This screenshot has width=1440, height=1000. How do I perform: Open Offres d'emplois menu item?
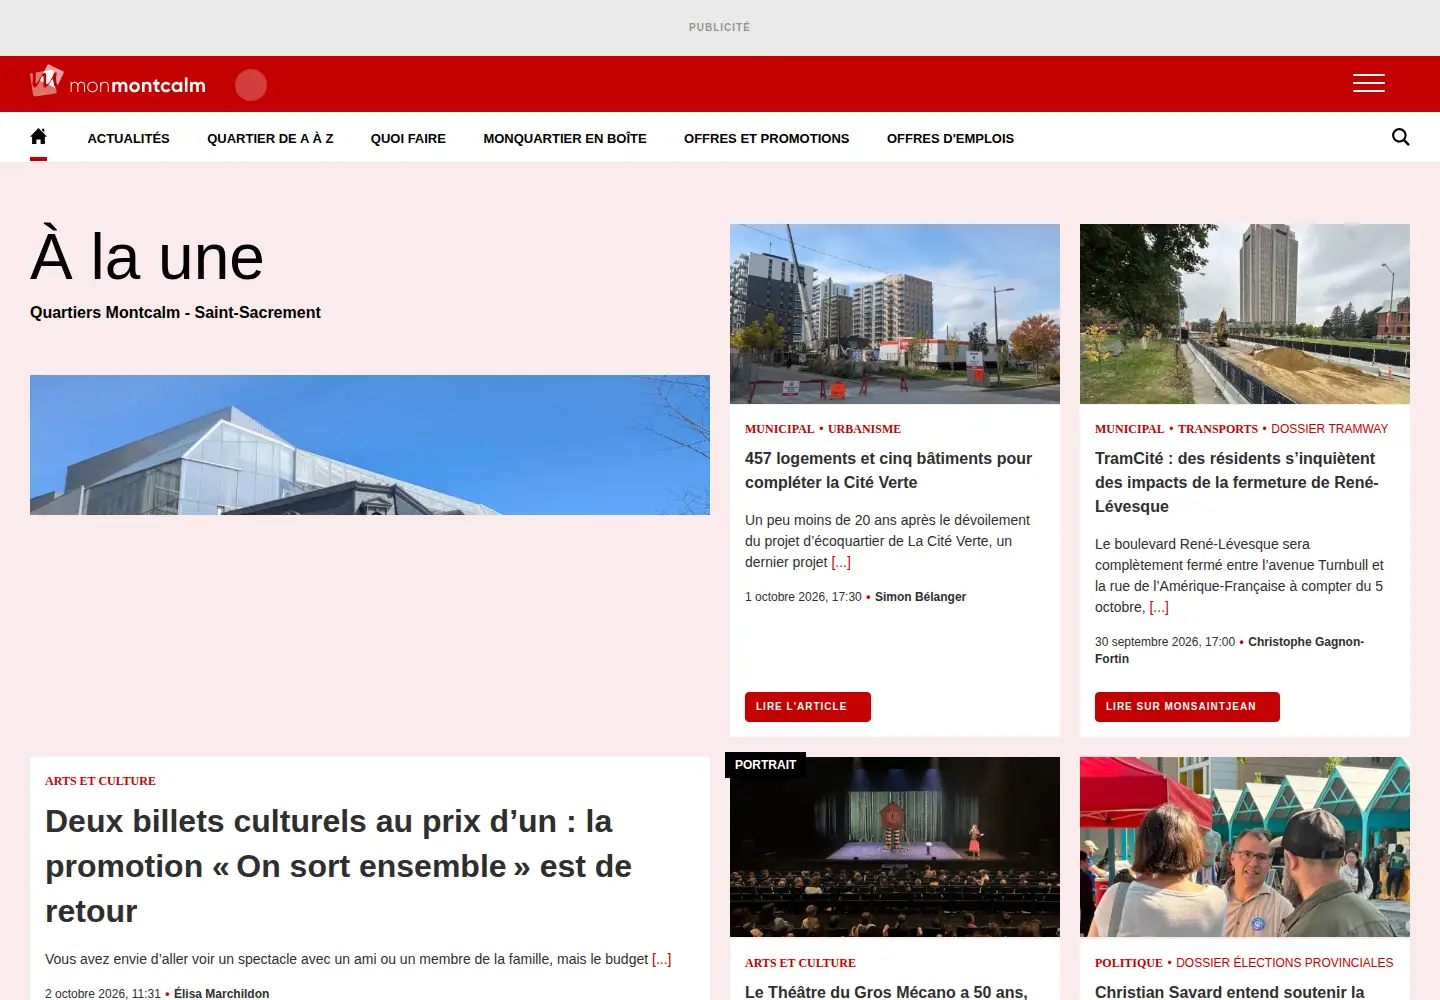(x=950, y=139)
